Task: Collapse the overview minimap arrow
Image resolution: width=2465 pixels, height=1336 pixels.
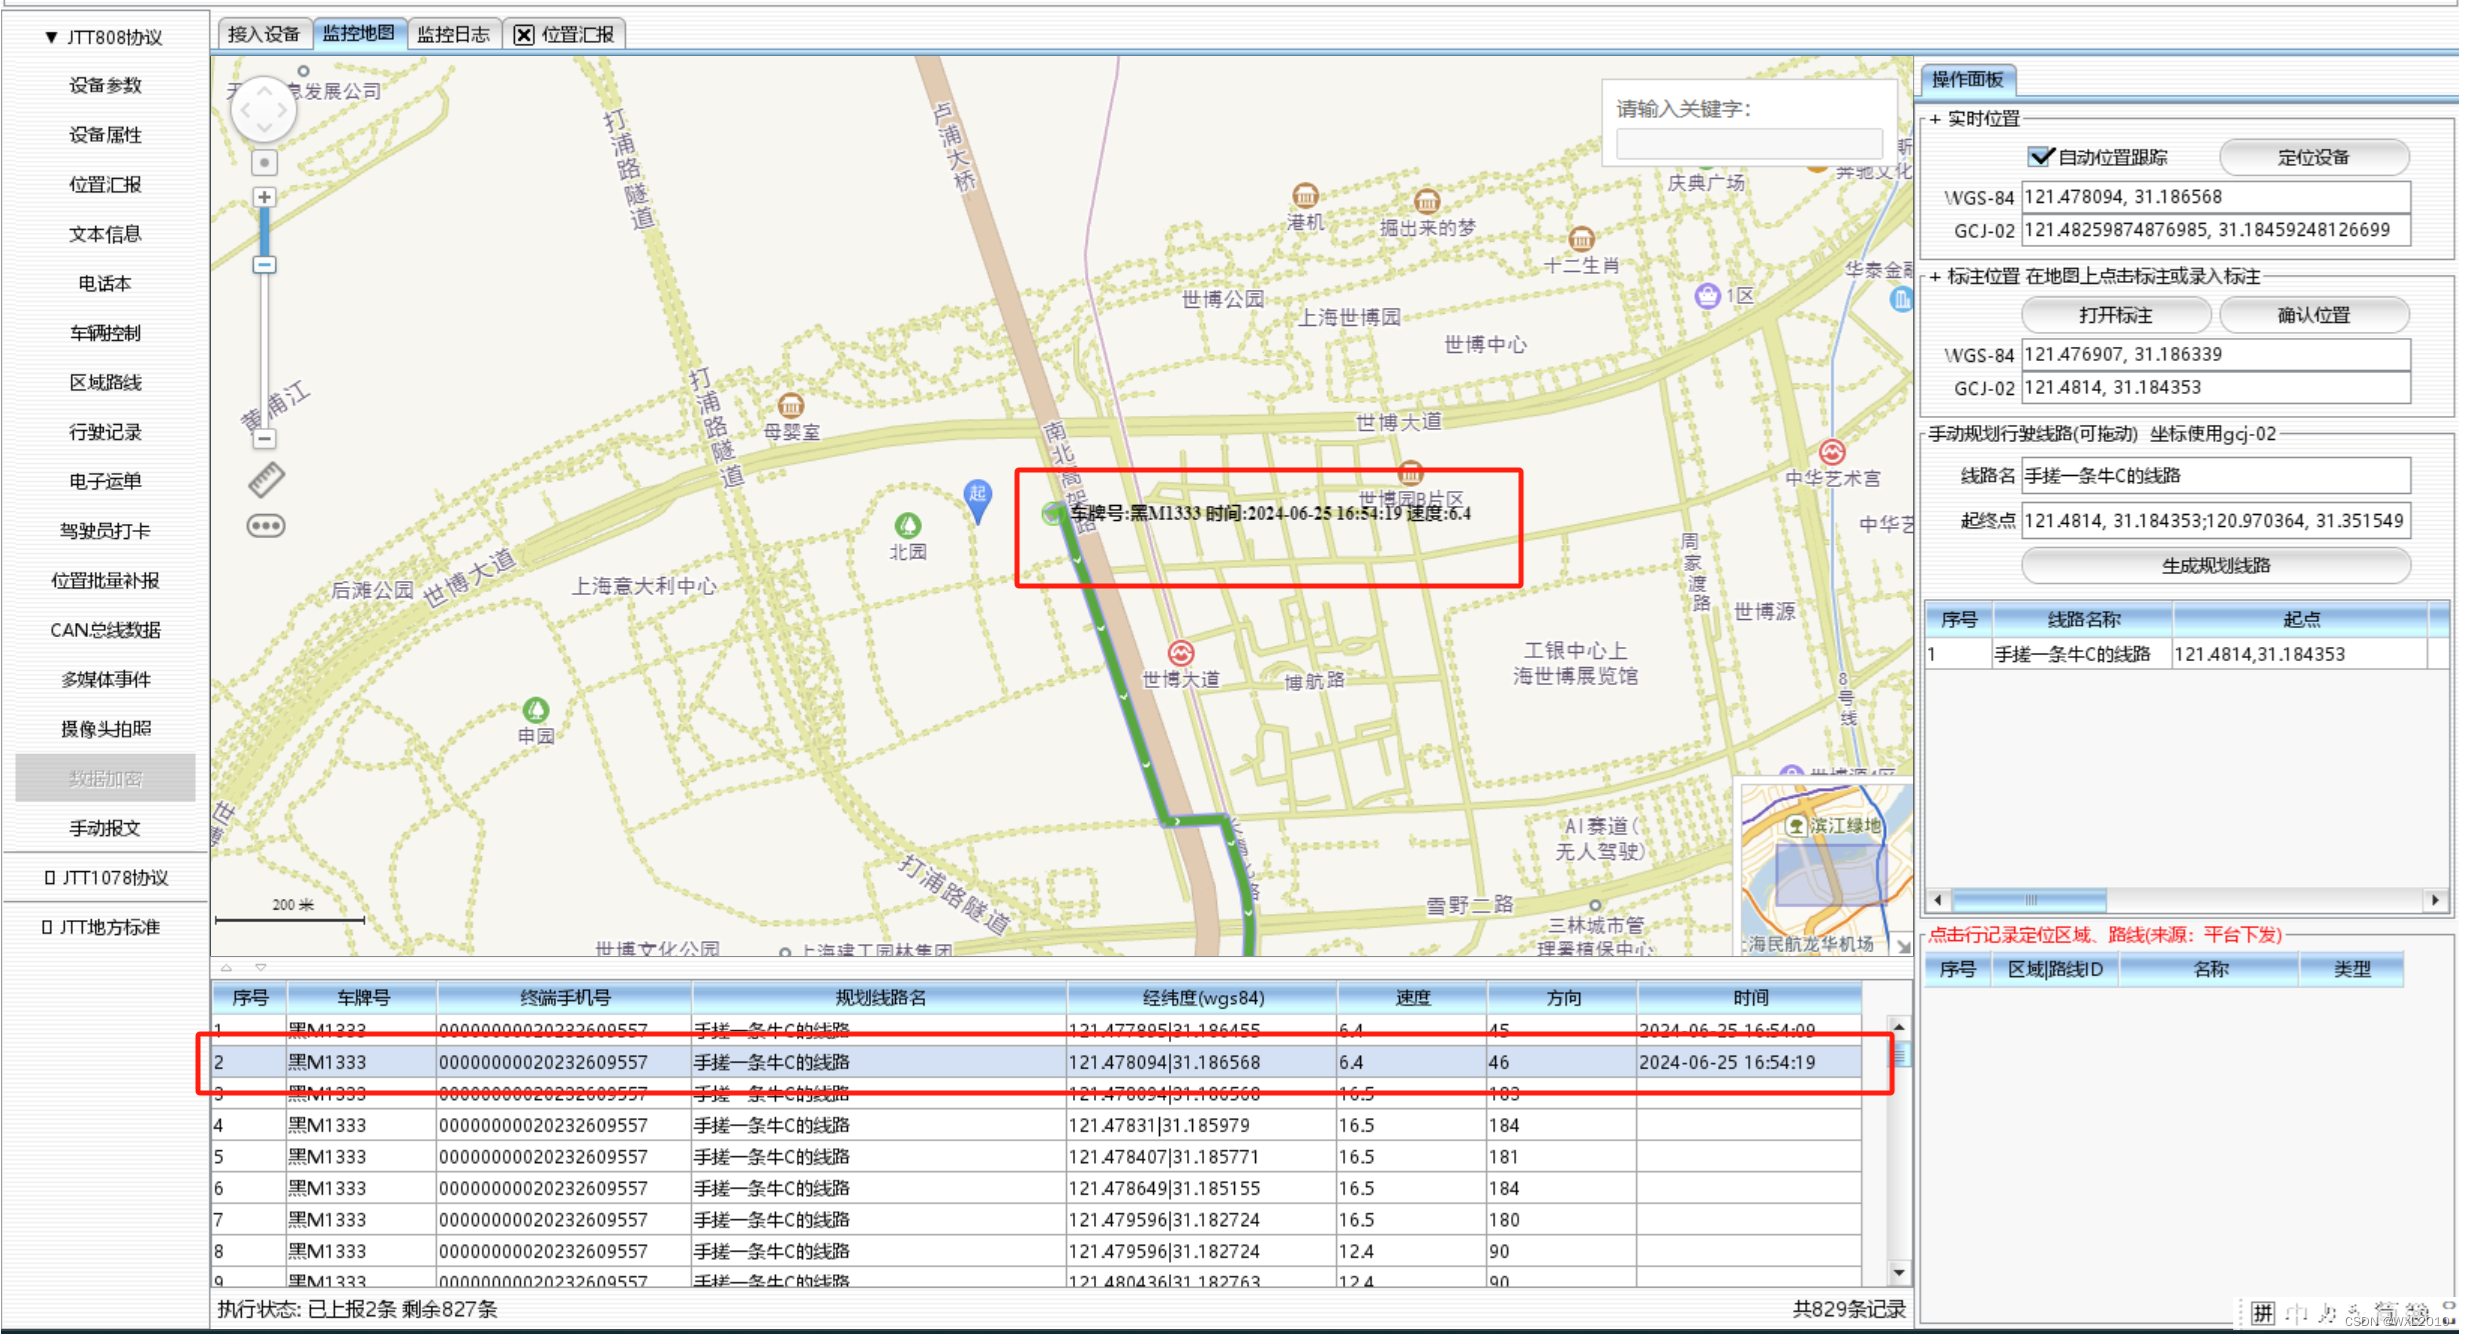Action: 1902,945
